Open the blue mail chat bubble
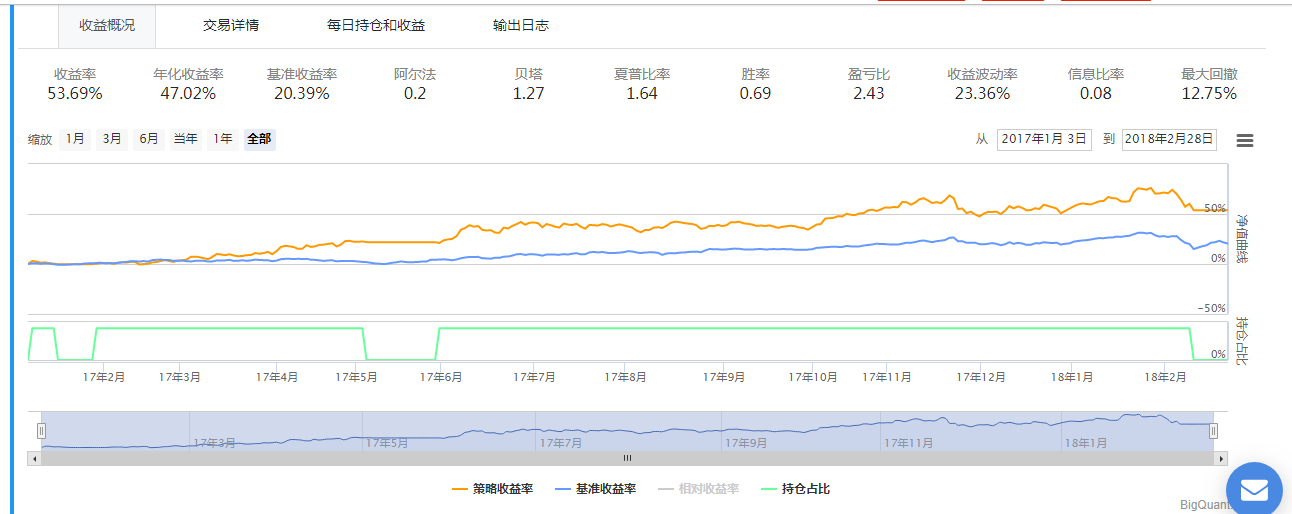 (1254, 489)
